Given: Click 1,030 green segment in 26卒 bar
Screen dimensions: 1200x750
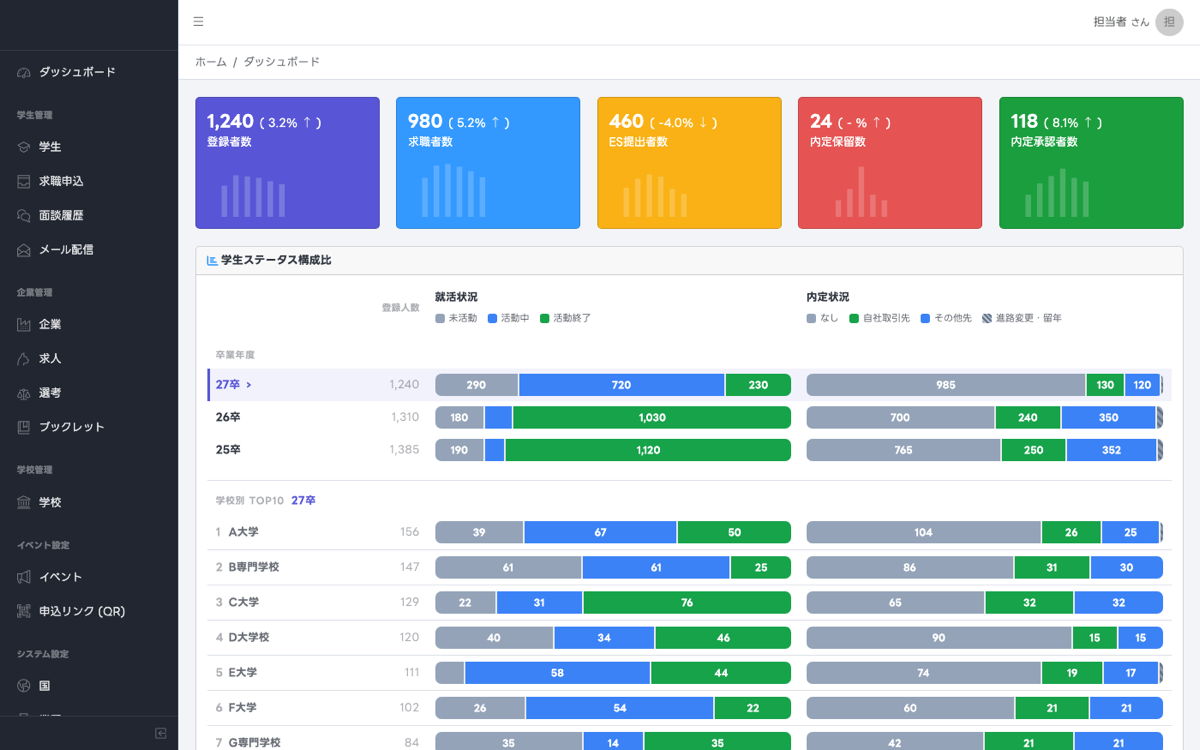Looking at the screenshot, I should (652, 417).
